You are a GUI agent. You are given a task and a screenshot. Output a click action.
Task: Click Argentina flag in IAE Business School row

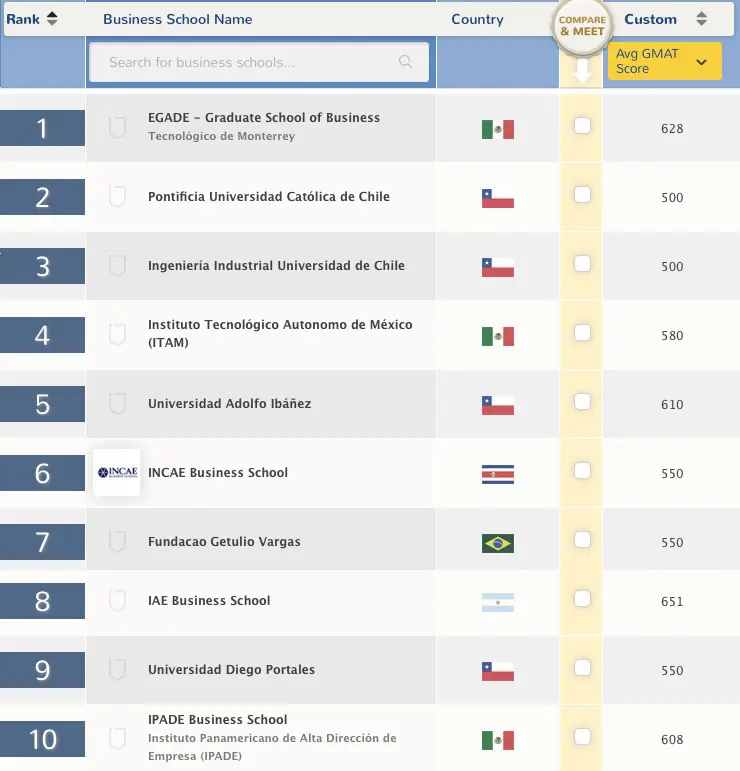498,603
